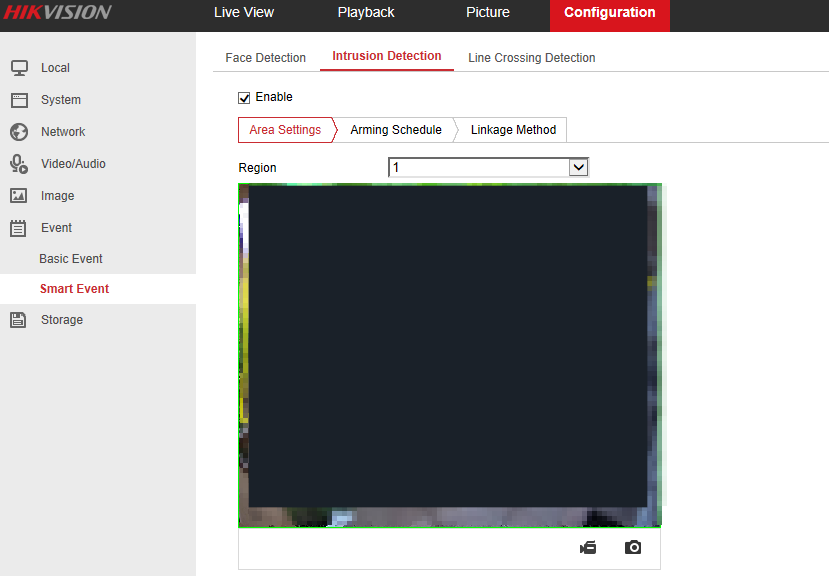Viewport: 829px width, 576px height.
Task: Click inside the camera preview area
Action: [x=449, y=355]
